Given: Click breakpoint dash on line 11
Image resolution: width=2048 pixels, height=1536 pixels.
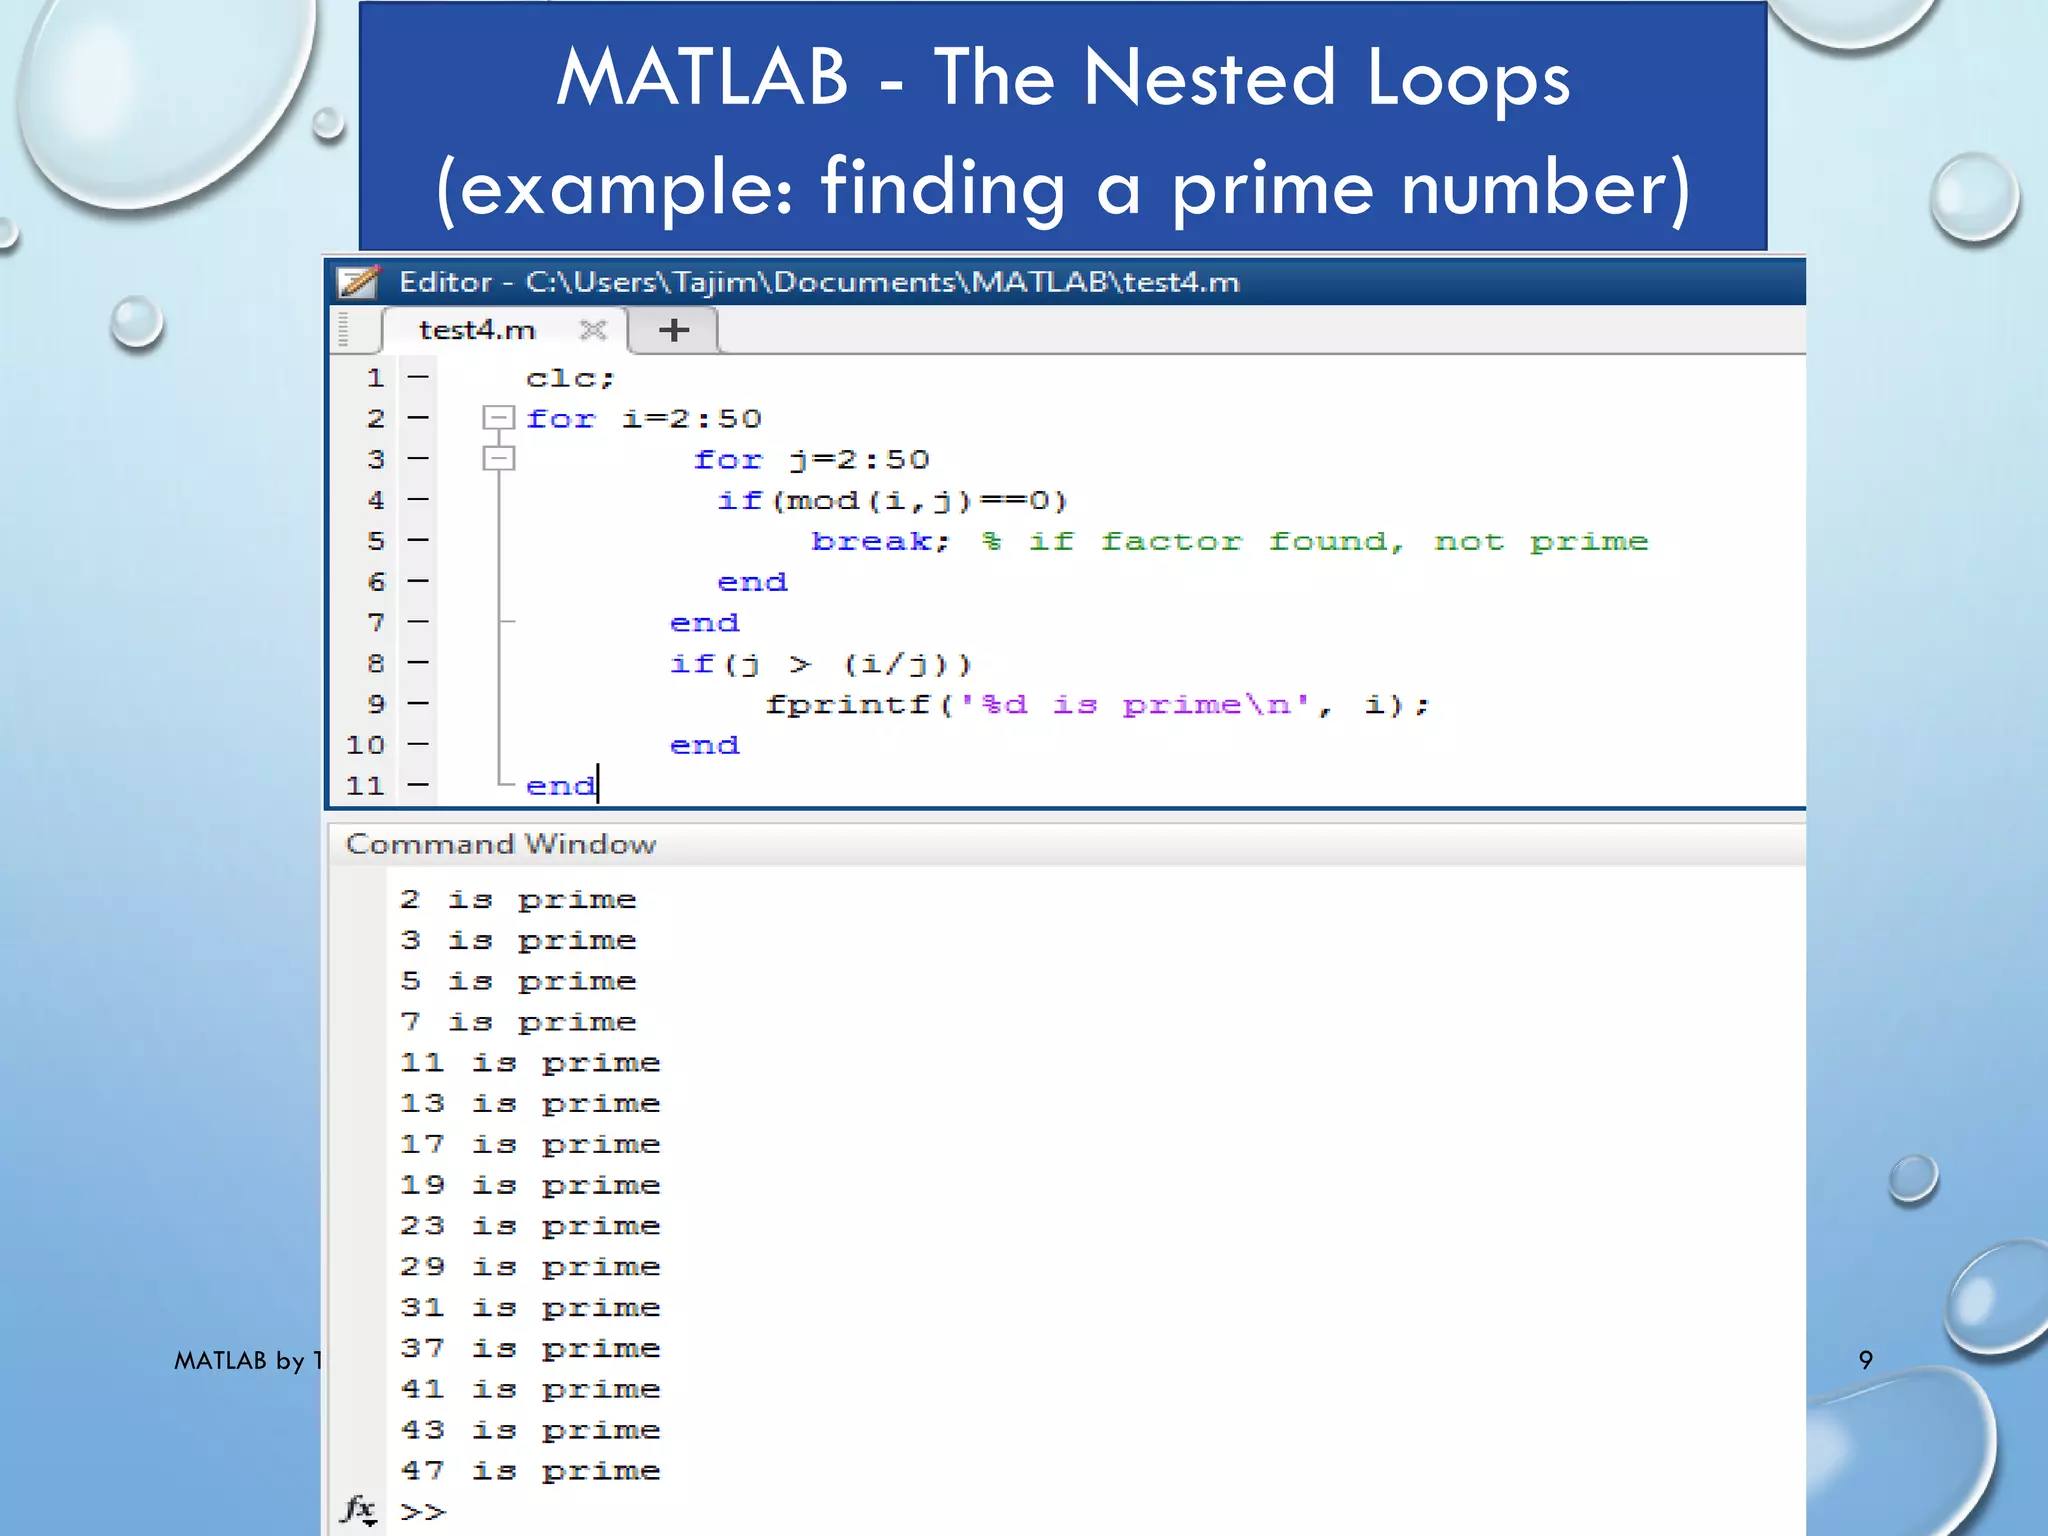Looking at the screenshot, I should (418, 785).
